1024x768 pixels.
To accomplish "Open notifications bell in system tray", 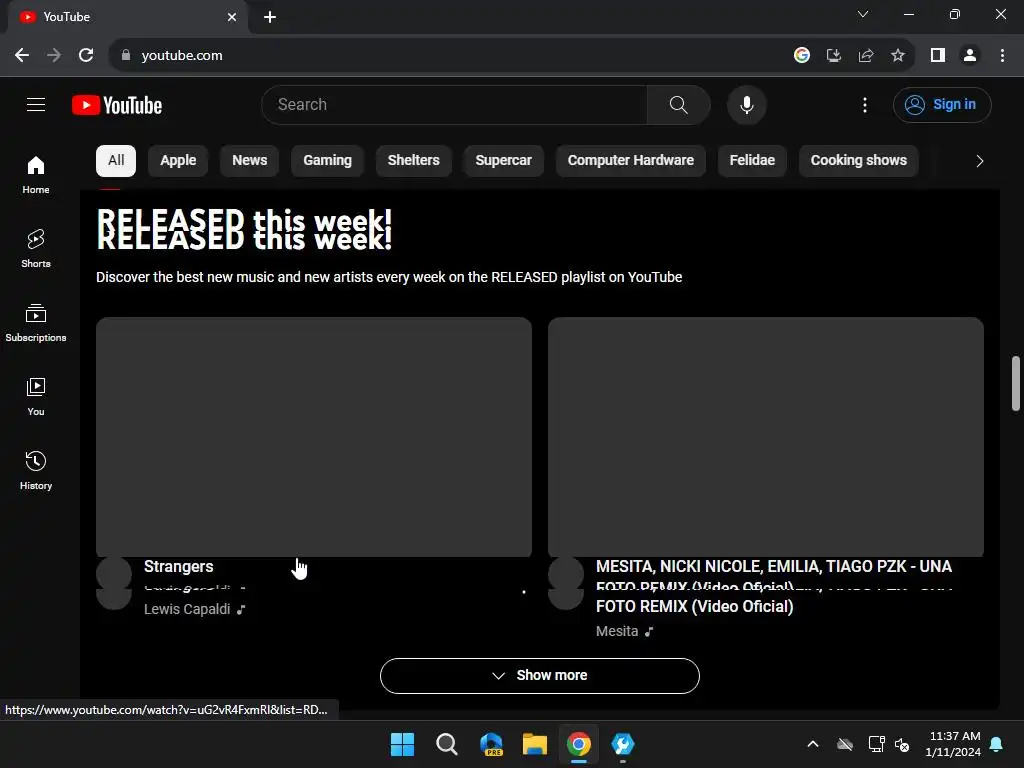I will [997, 744].
